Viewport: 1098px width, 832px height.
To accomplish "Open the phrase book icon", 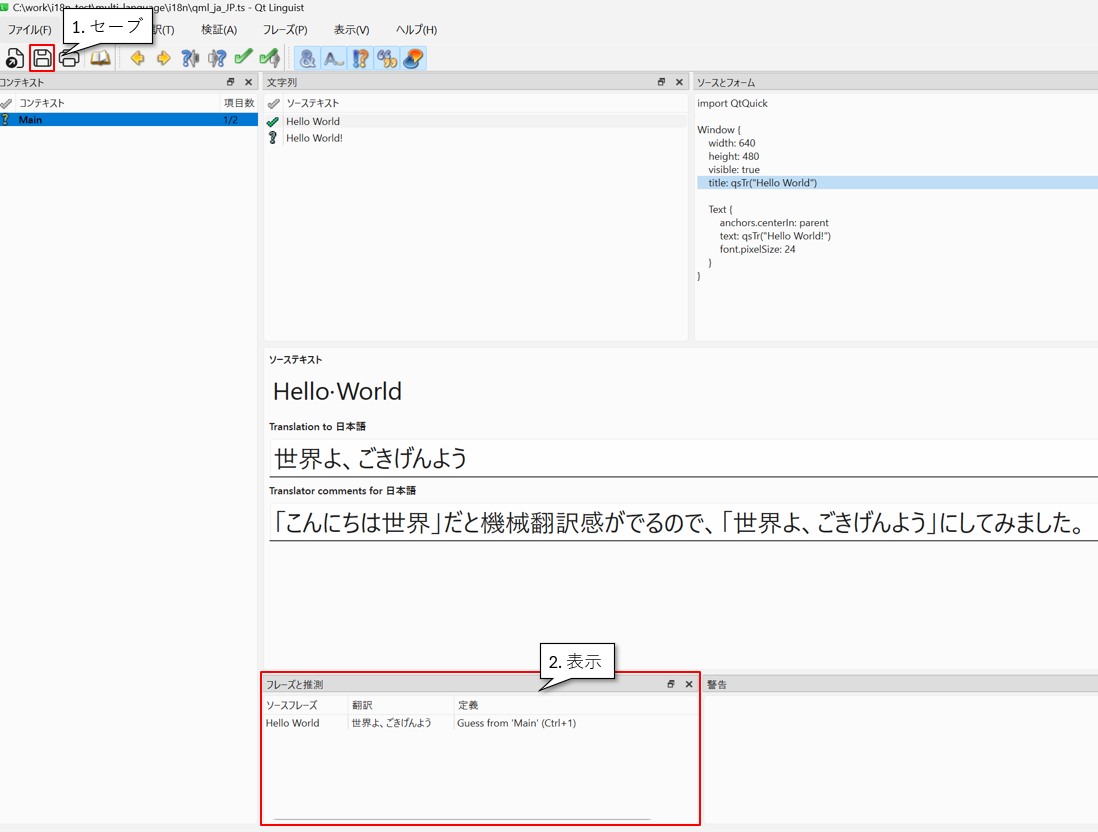I will click(100, 58).
